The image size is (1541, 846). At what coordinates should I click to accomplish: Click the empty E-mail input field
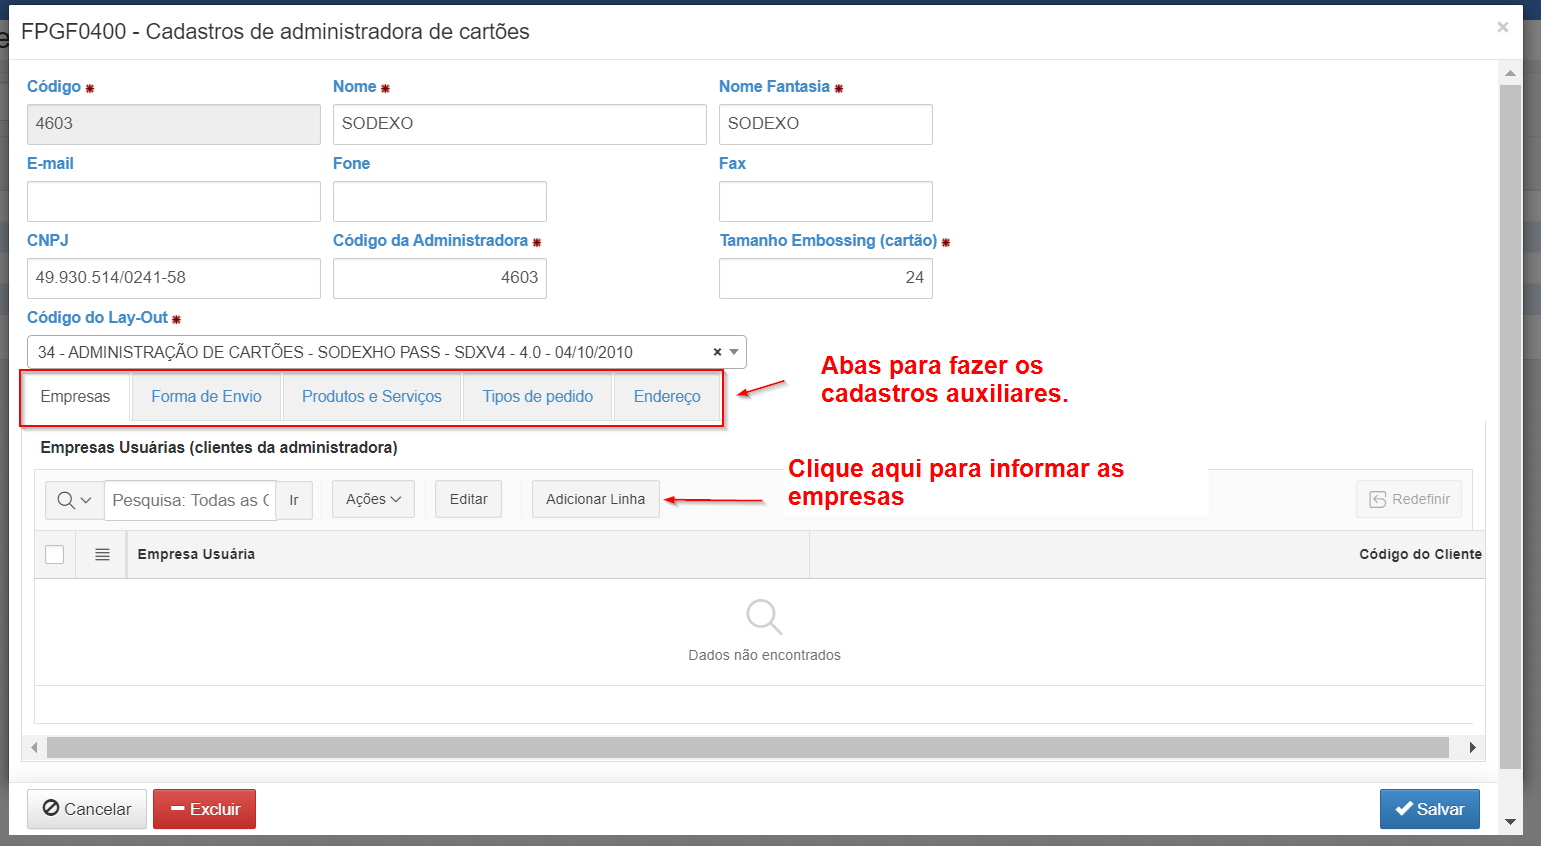(174, 201)
